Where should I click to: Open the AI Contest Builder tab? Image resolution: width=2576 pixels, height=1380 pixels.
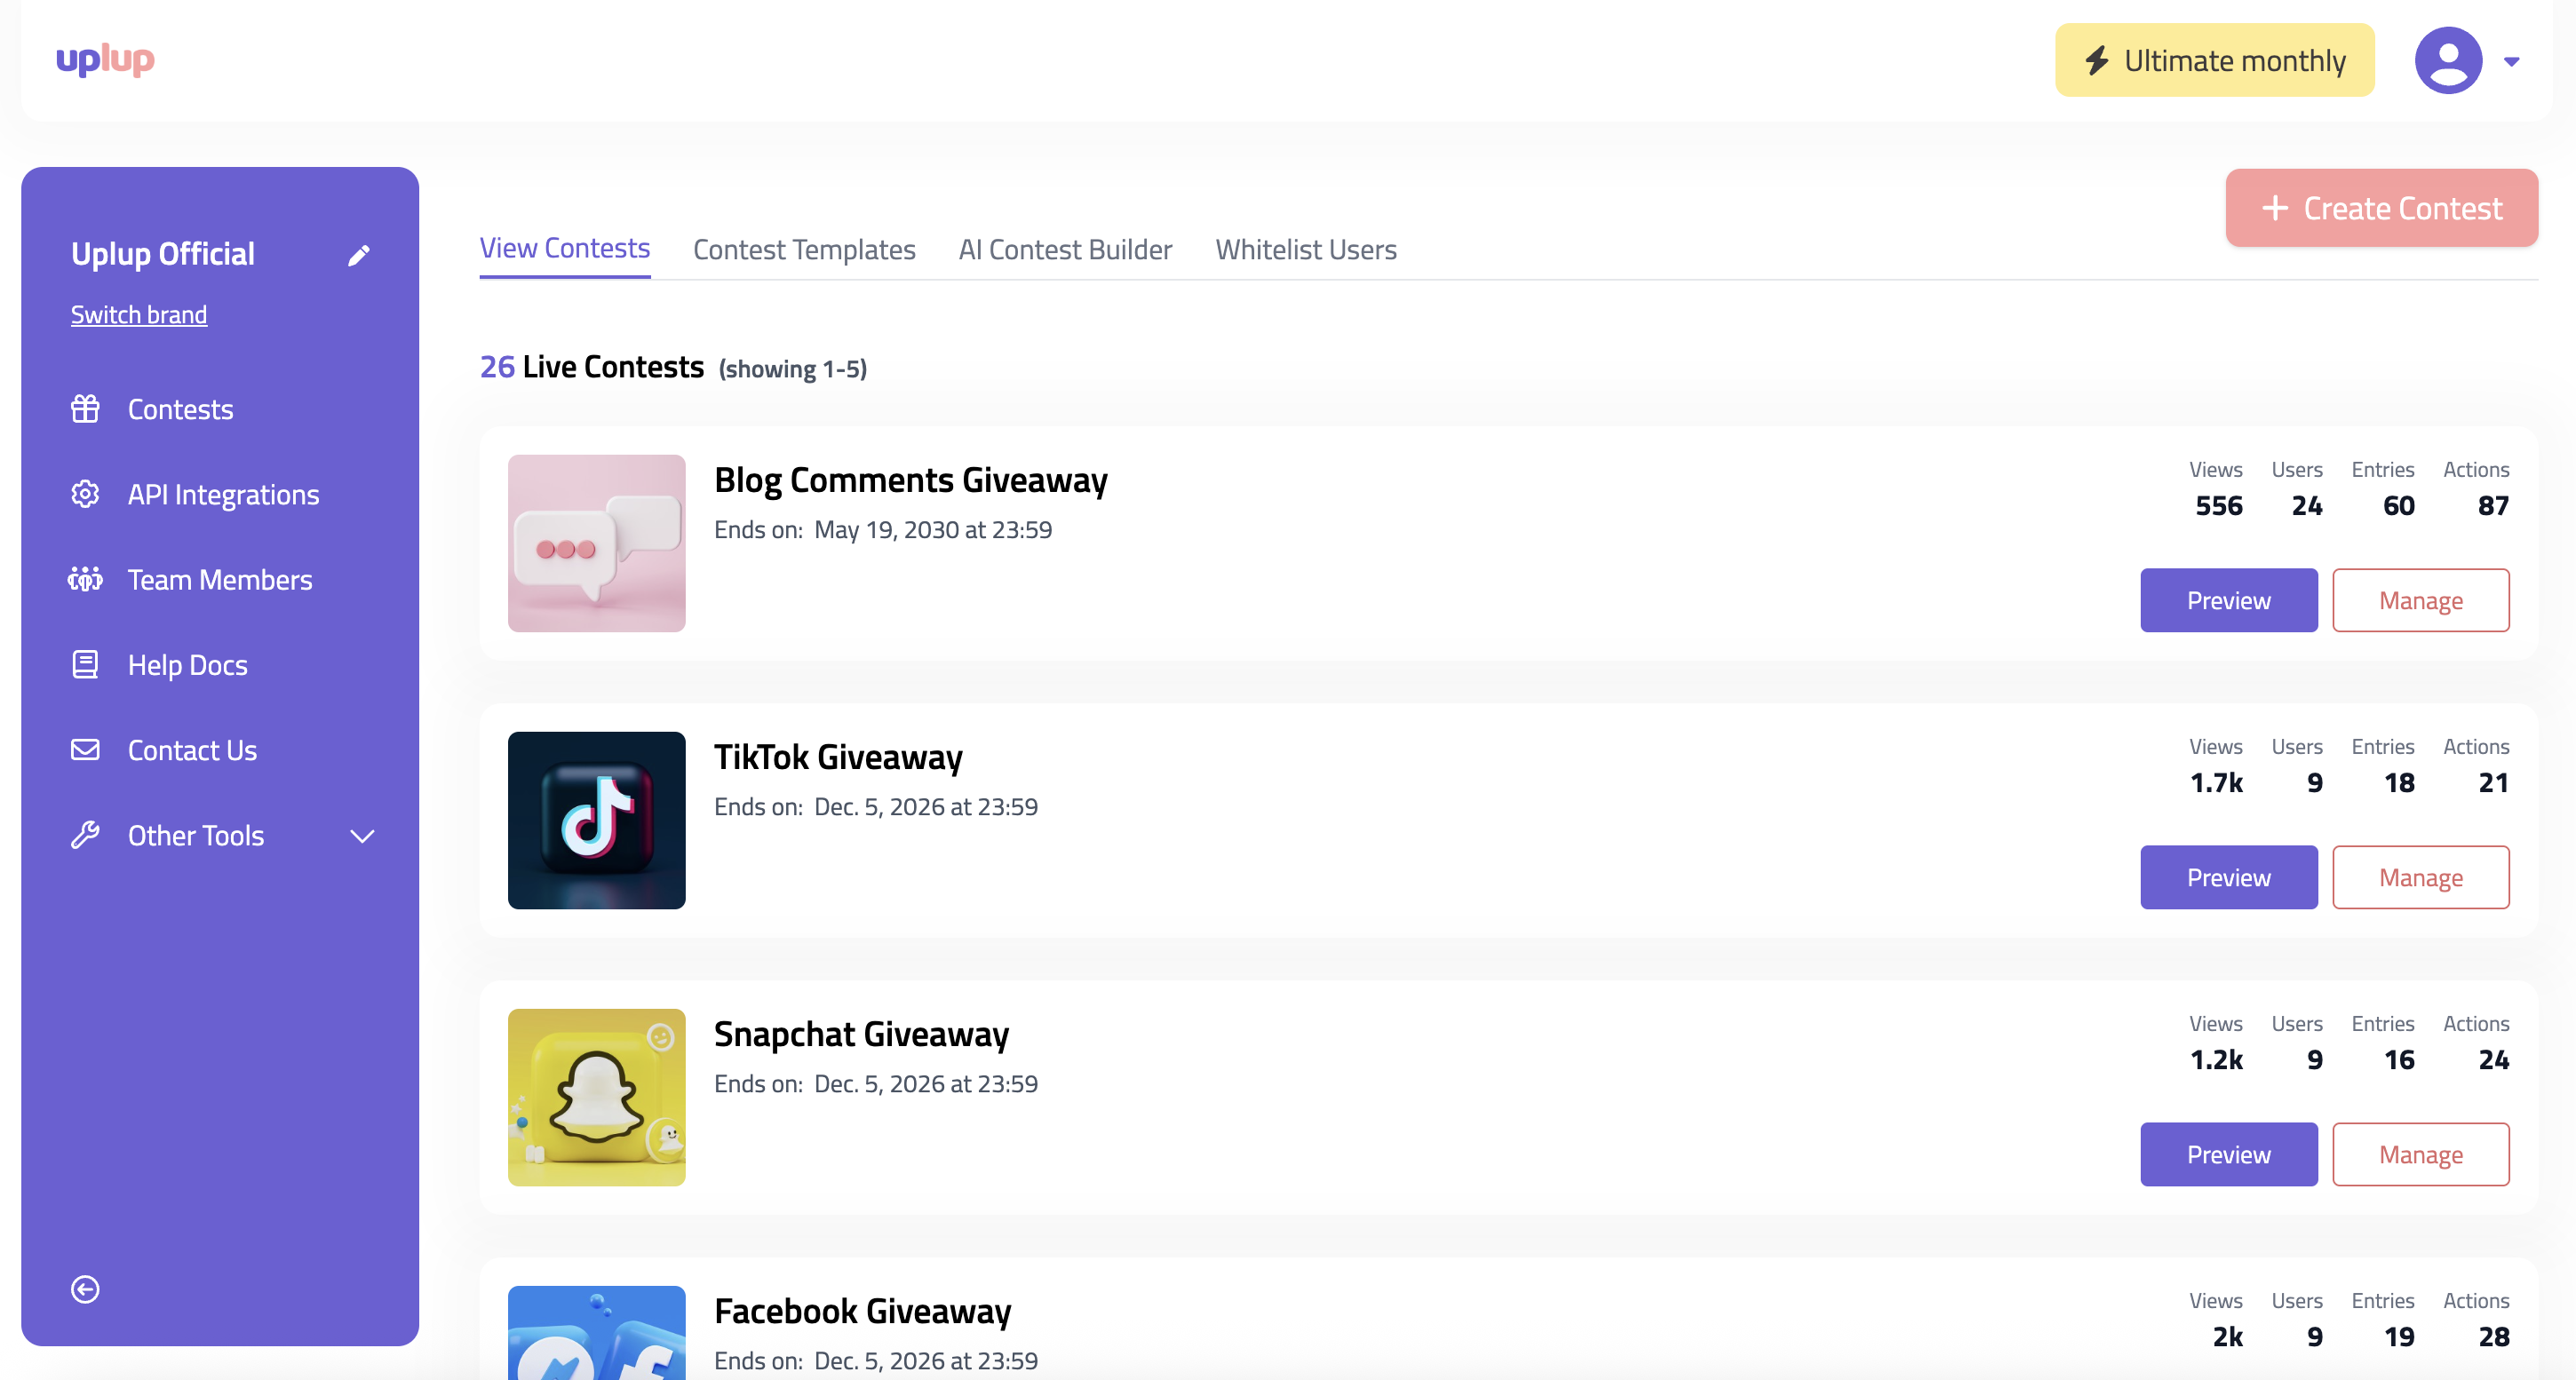pyautogui.click(x=1065, y=250)
